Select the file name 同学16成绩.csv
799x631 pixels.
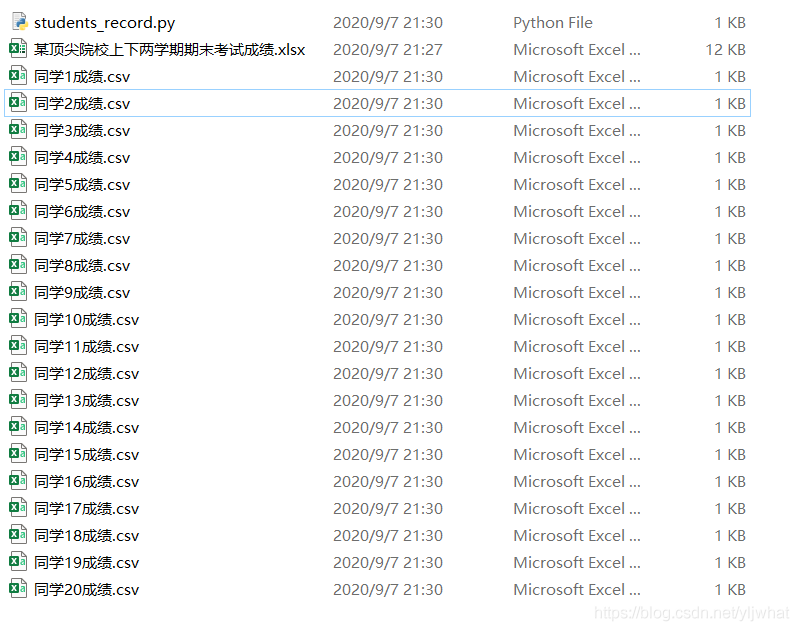87,482
